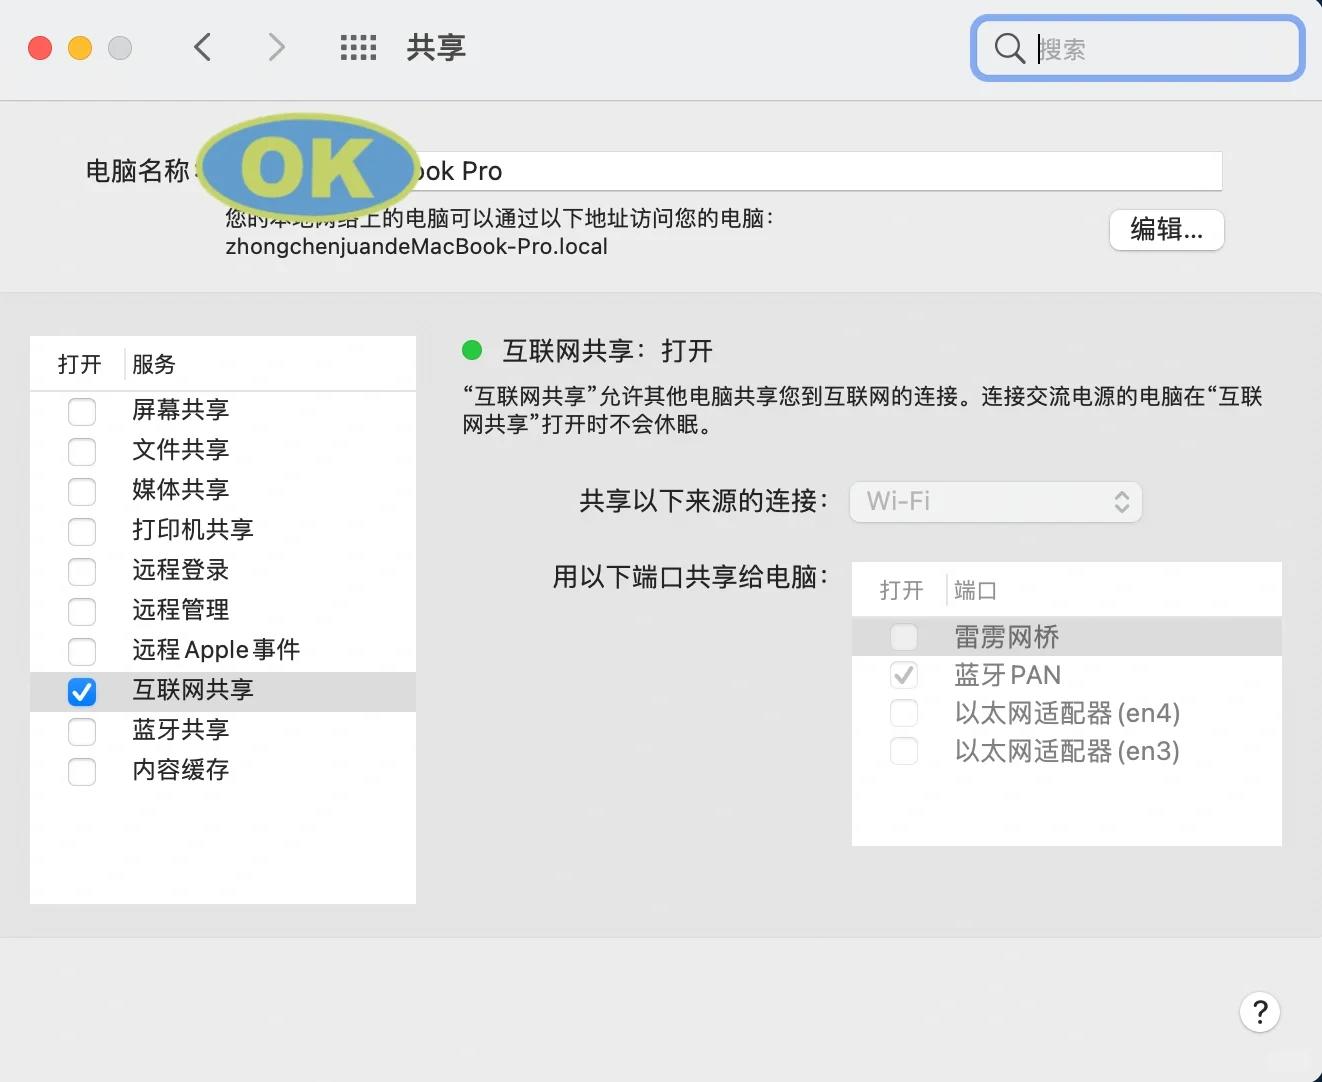Enable 屏幕共享 checkbox

coord(82,411)
